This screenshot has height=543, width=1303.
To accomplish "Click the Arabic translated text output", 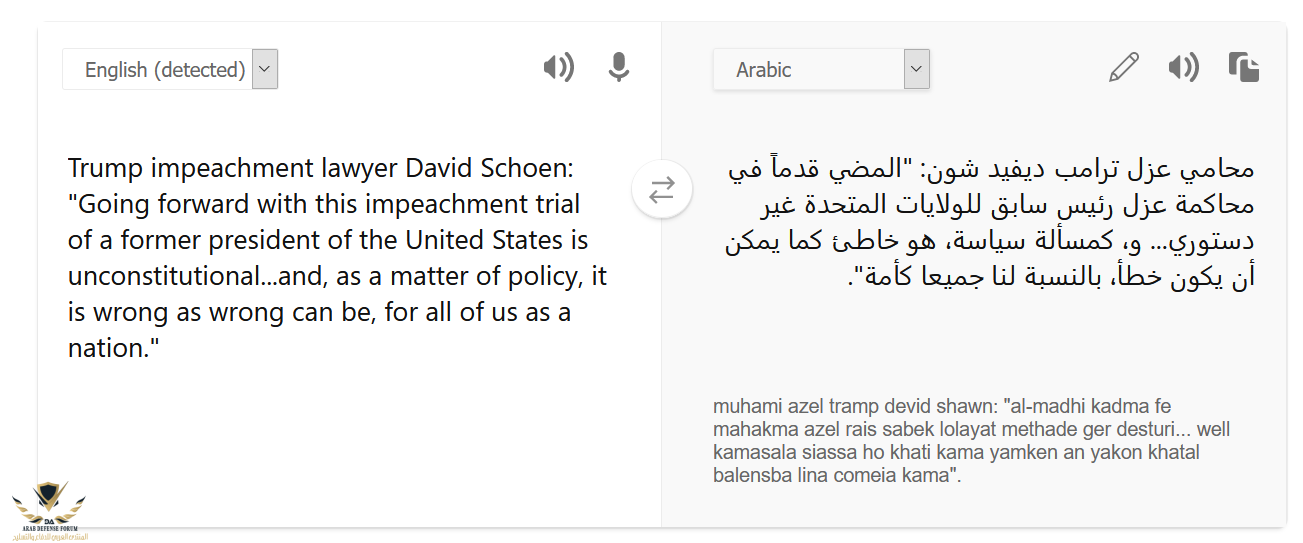I will point(989,222).
